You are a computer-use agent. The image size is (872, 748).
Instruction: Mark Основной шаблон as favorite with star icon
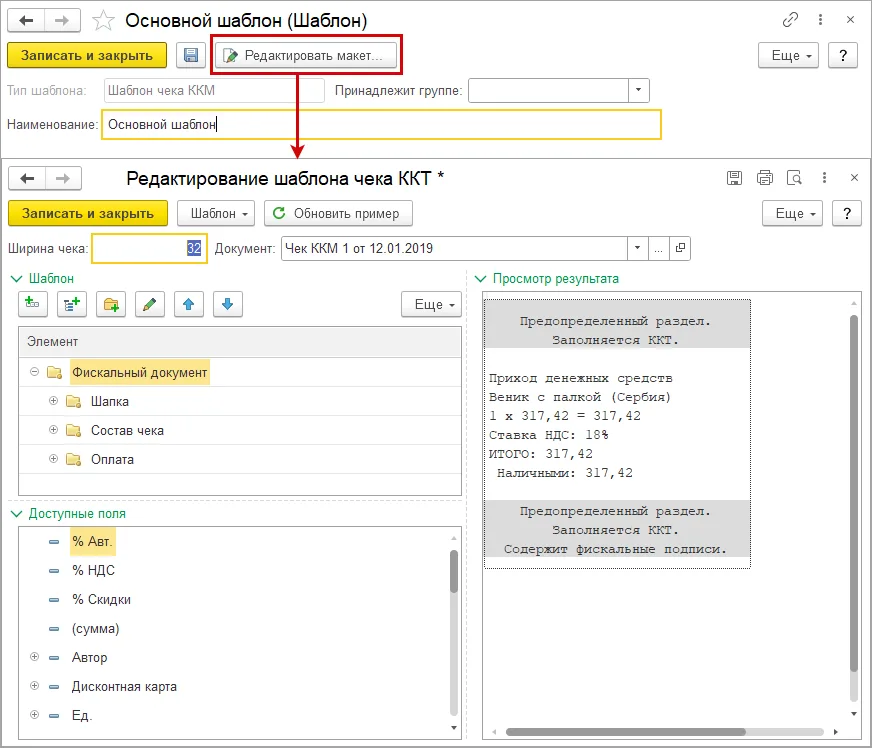103,21
